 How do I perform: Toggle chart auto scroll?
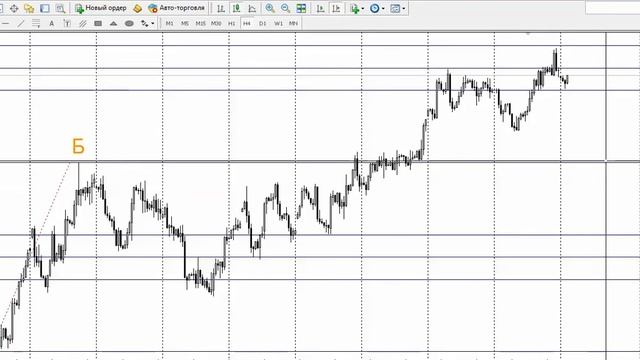pos(320,8)
